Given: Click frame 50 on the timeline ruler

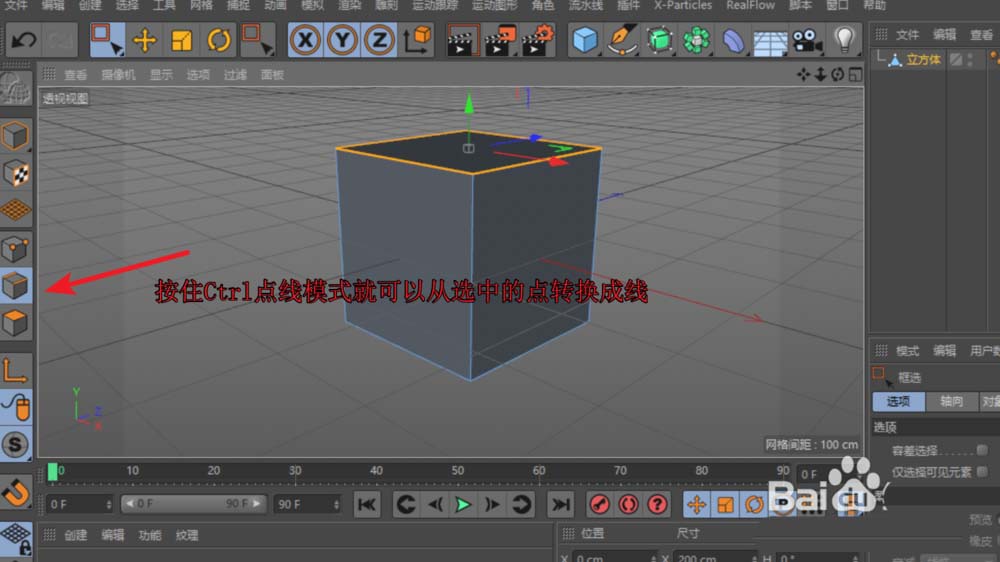Looking at the screenshot, I should [x=457, y=471].
